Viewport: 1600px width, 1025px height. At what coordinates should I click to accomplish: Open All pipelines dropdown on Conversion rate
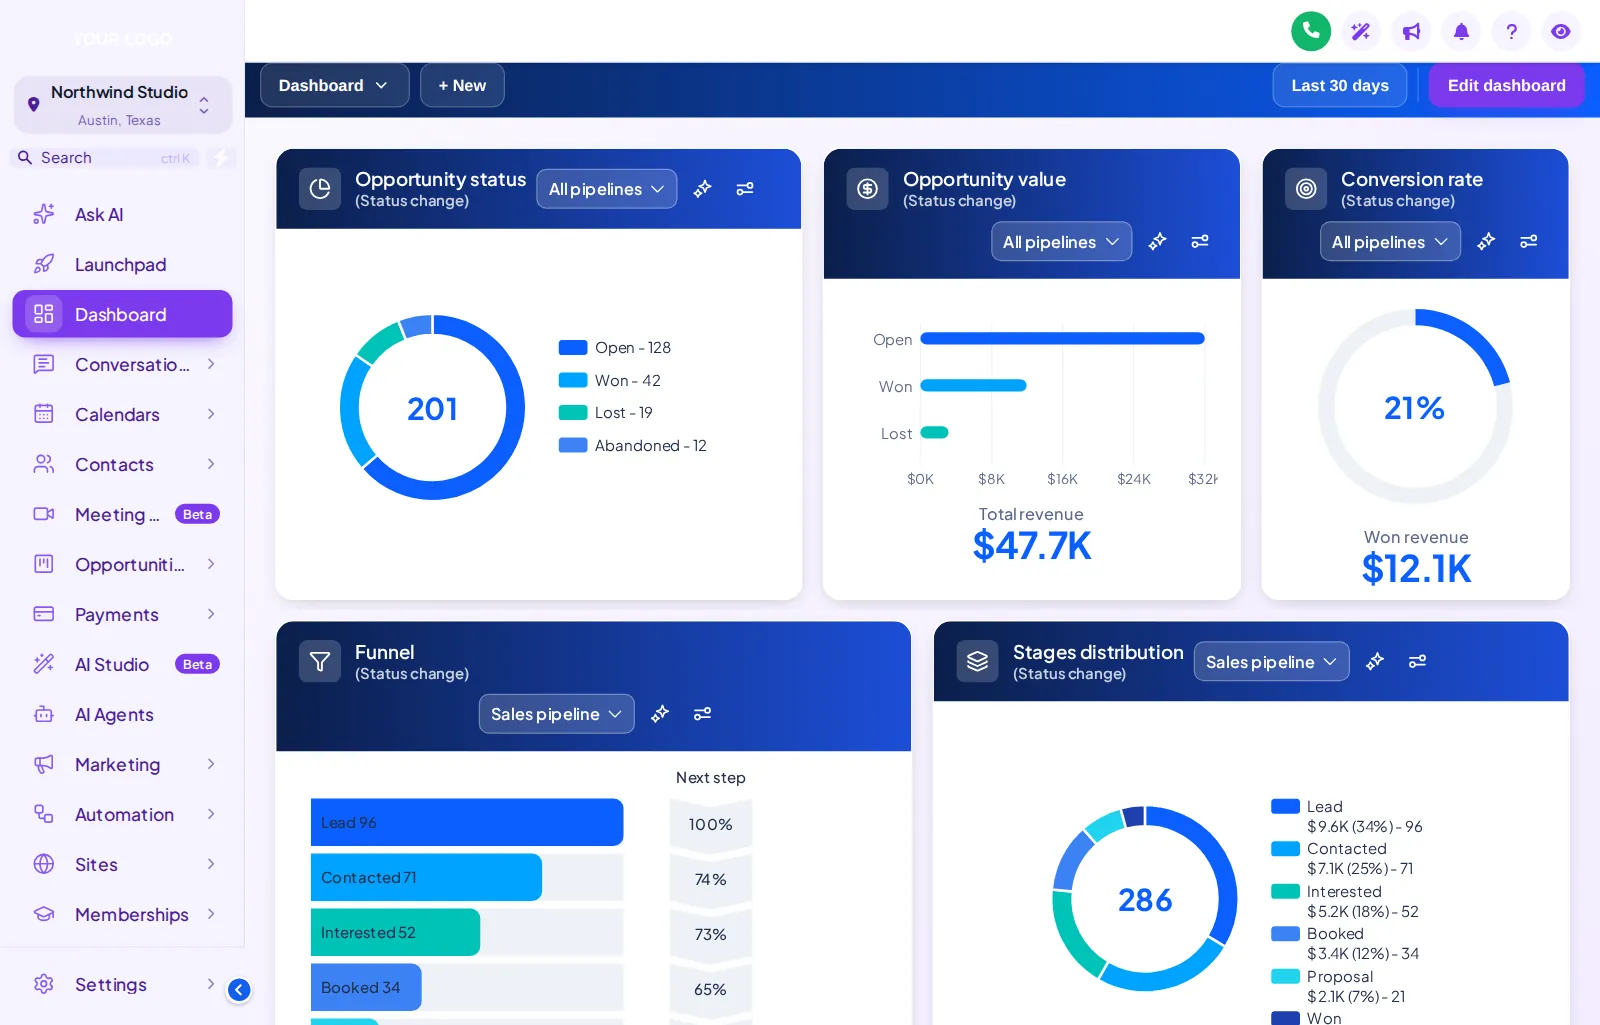tap(1390, 241)
